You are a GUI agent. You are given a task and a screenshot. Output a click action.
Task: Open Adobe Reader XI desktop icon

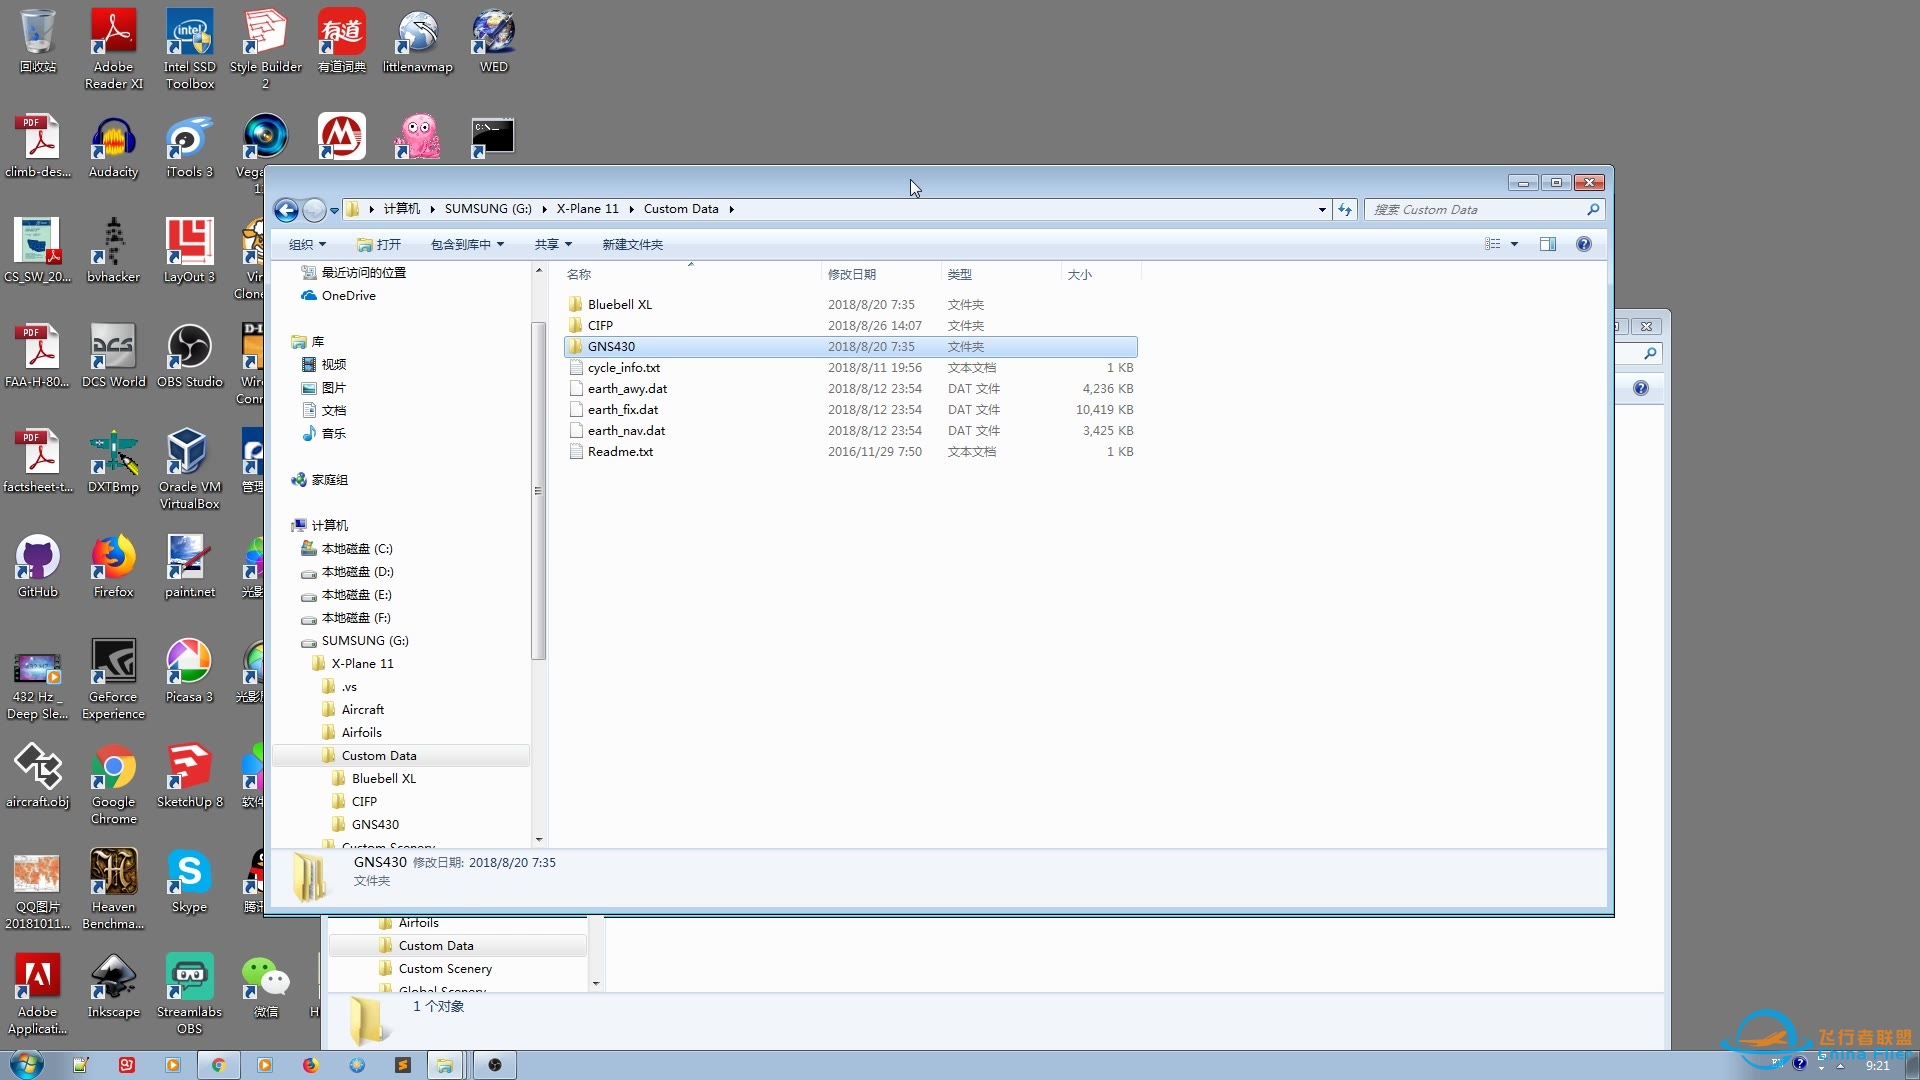[113, 48]
